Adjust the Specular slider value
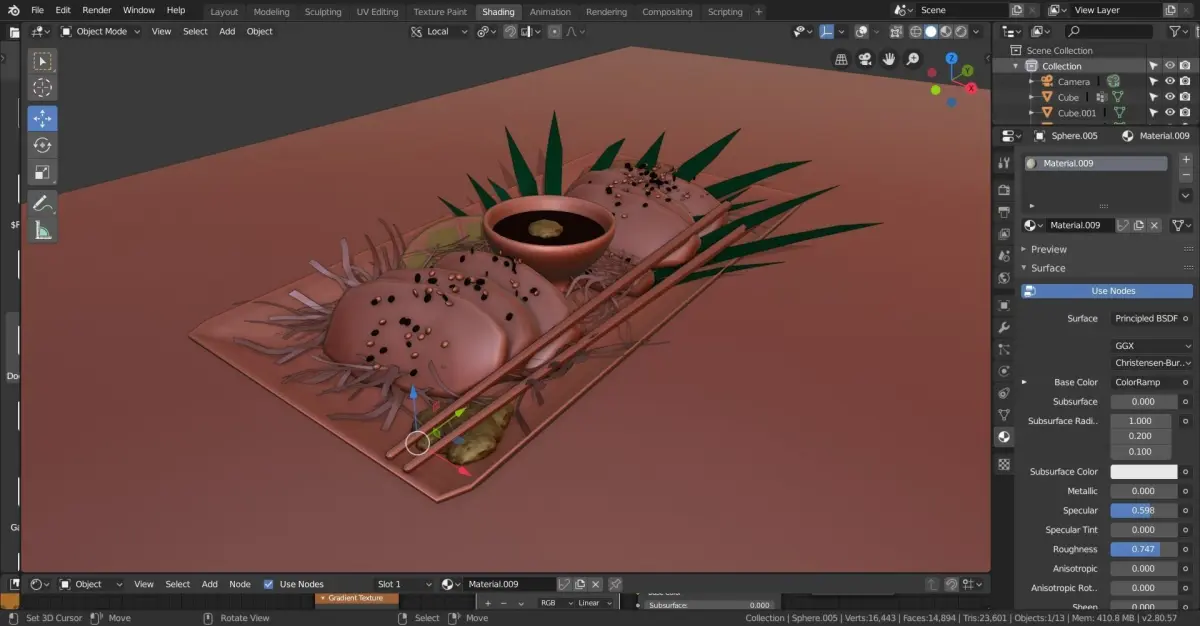Viewport: 1200px width, 626px height. [1144, 510]
